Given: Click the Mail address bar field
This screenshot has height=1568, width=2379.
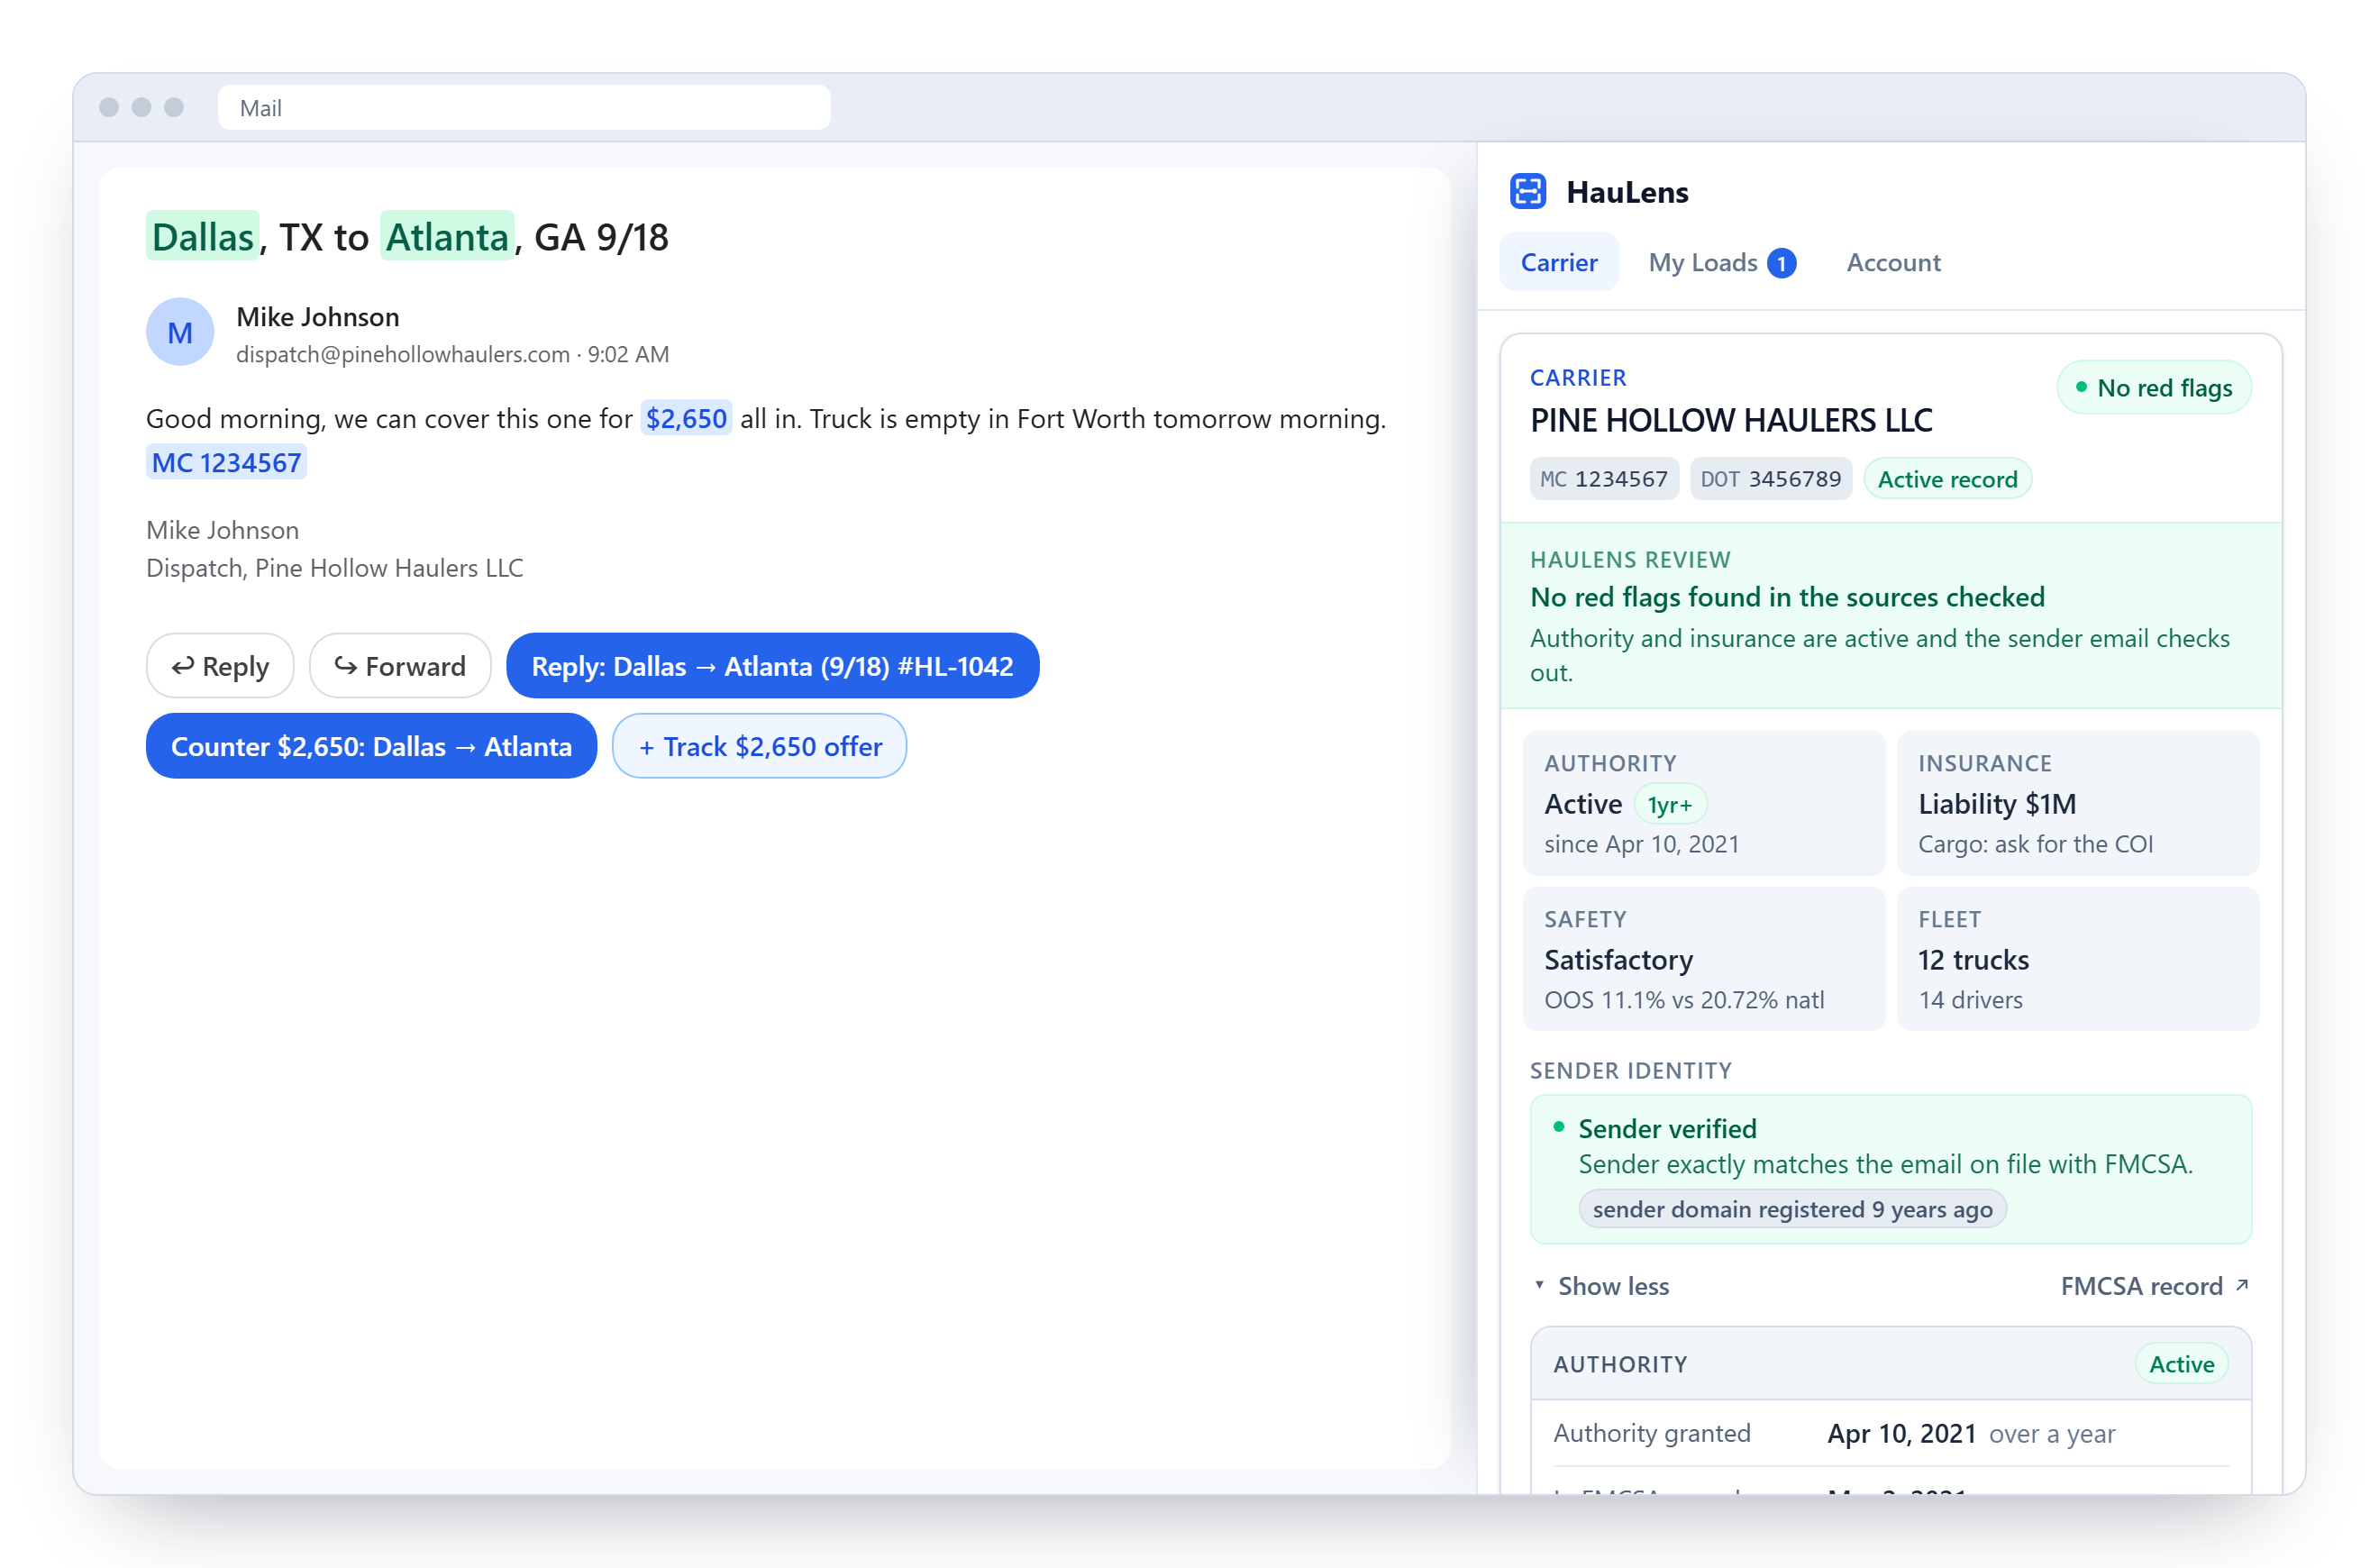Looking at the screenshot, I should click(x=524, y=107).
